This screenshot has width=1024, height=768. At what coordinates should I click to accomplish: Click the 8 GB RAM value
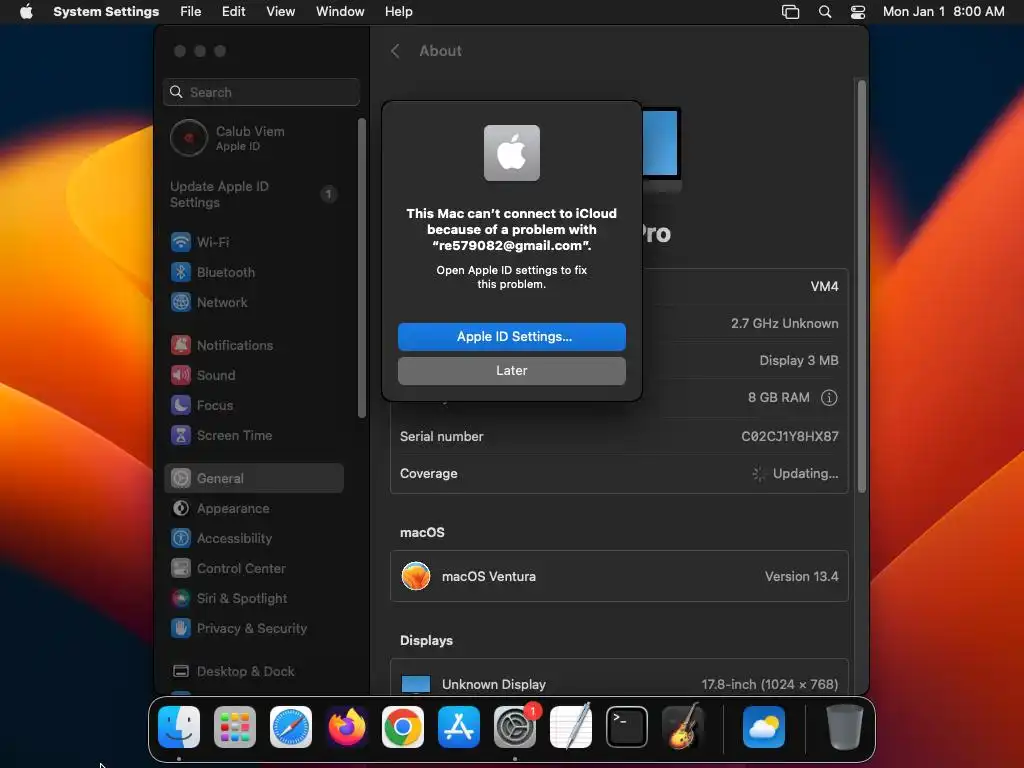778,398
